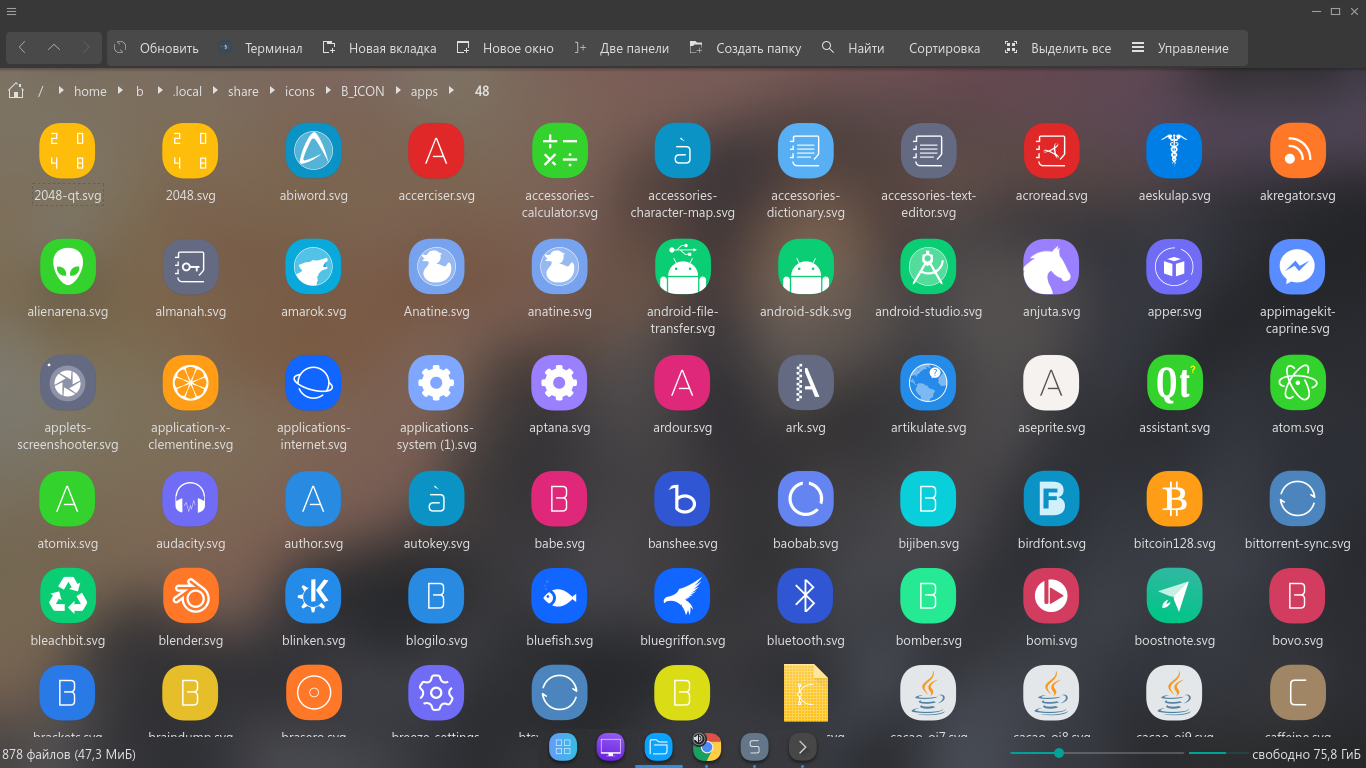Open the file manager dock icon

659,746
